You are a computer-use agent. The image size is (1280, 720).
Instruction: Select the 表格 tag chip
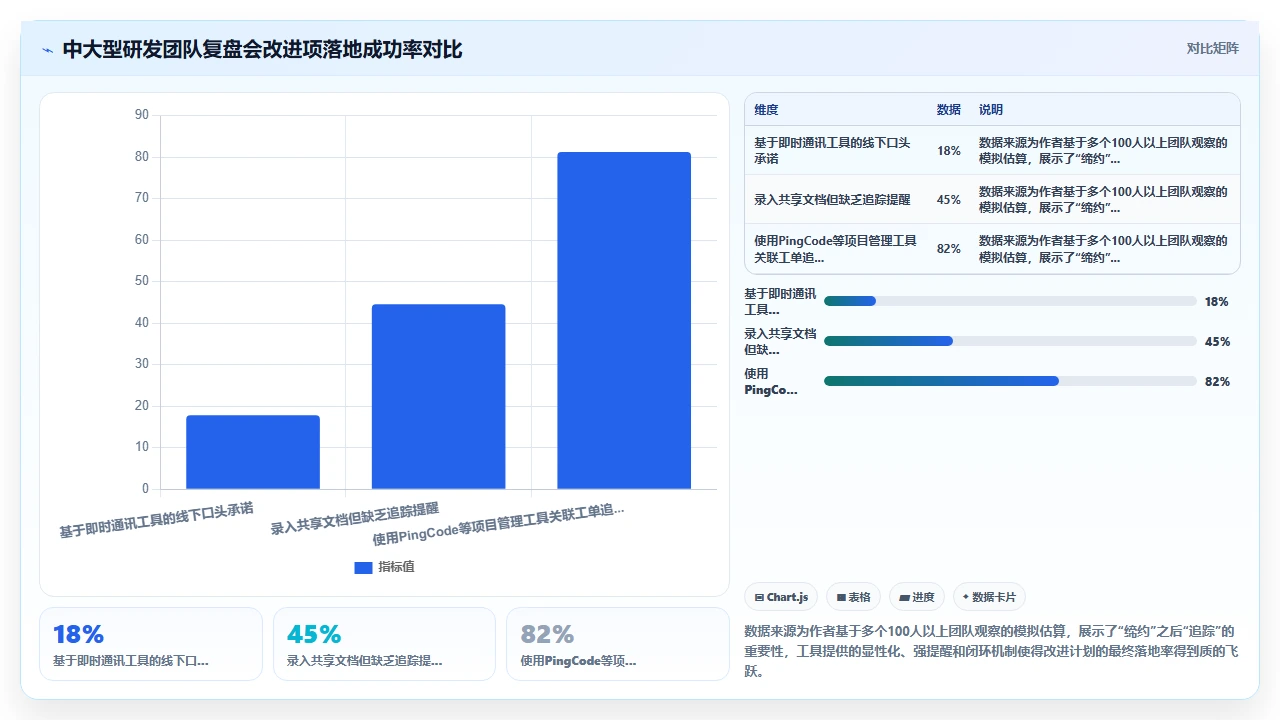(x=853, y=597)
